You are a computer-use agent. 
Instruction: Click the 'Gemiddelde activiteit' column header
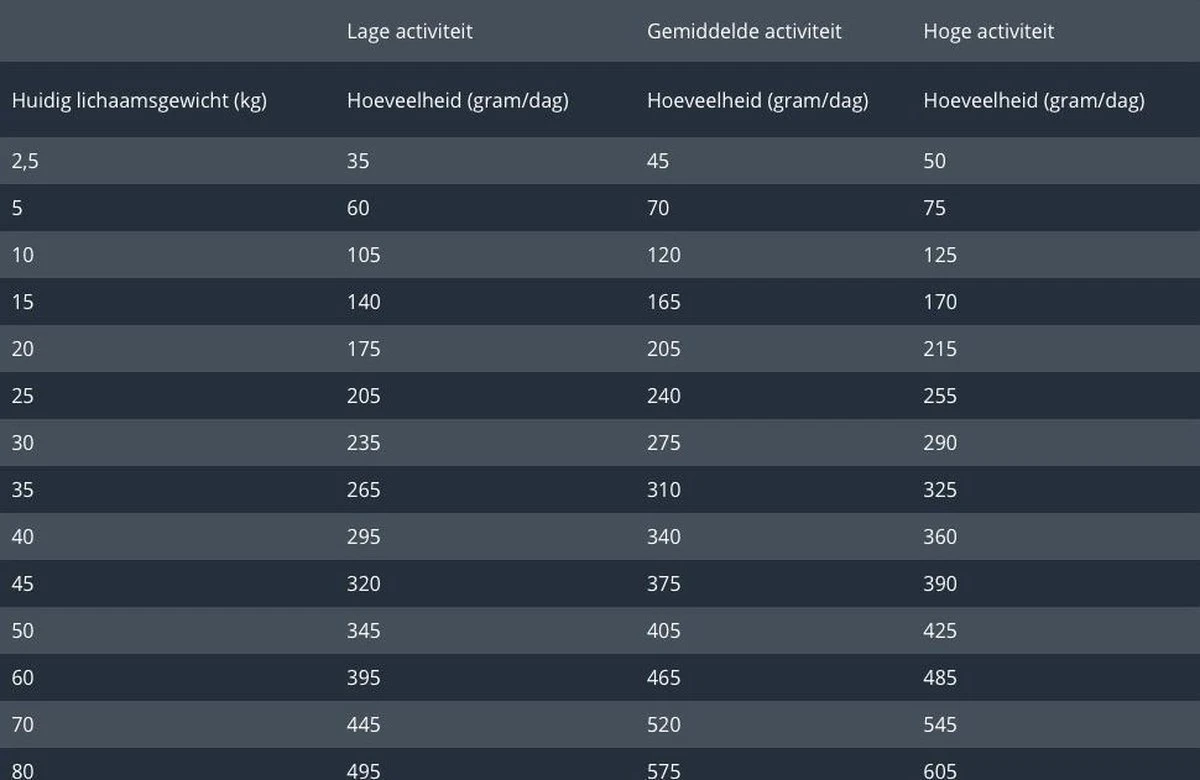tap(744, 31)
